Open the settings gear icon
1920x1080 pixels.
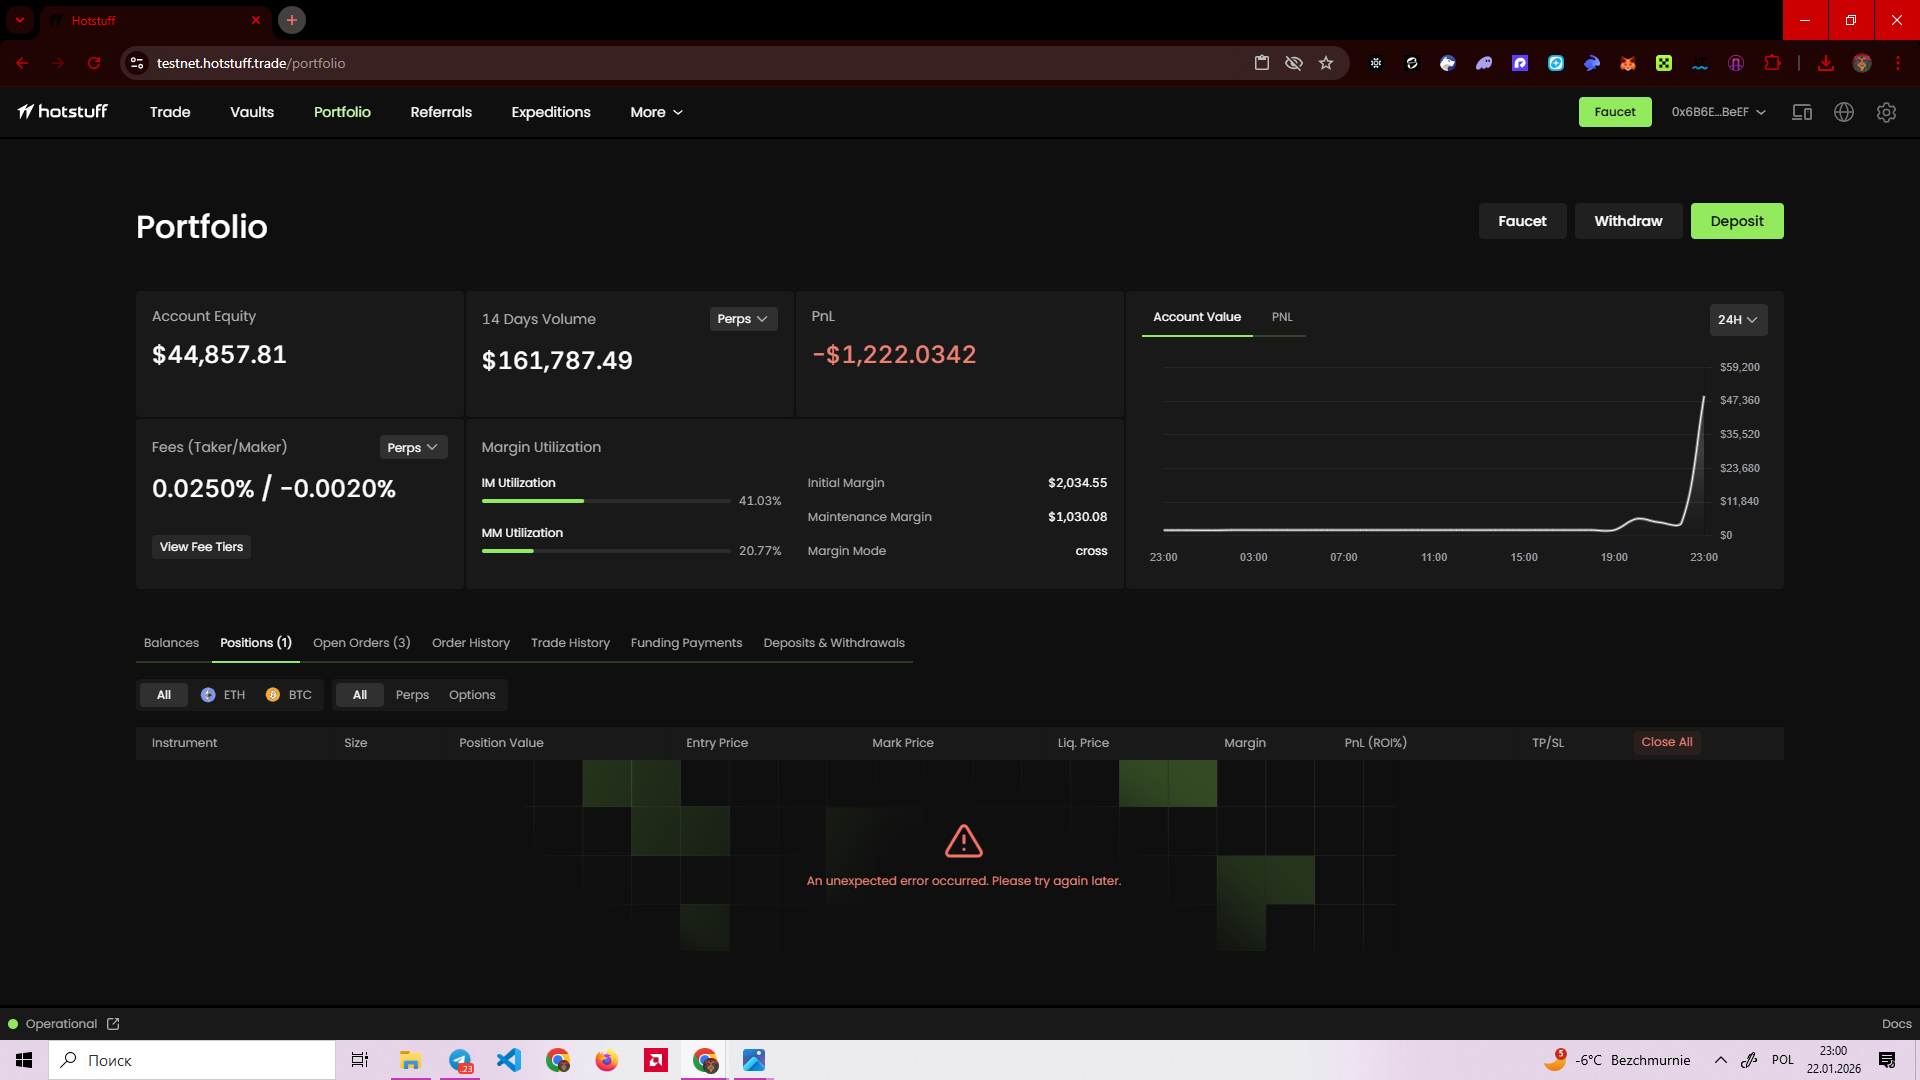pyautogui.click(x=1886, y=112)
